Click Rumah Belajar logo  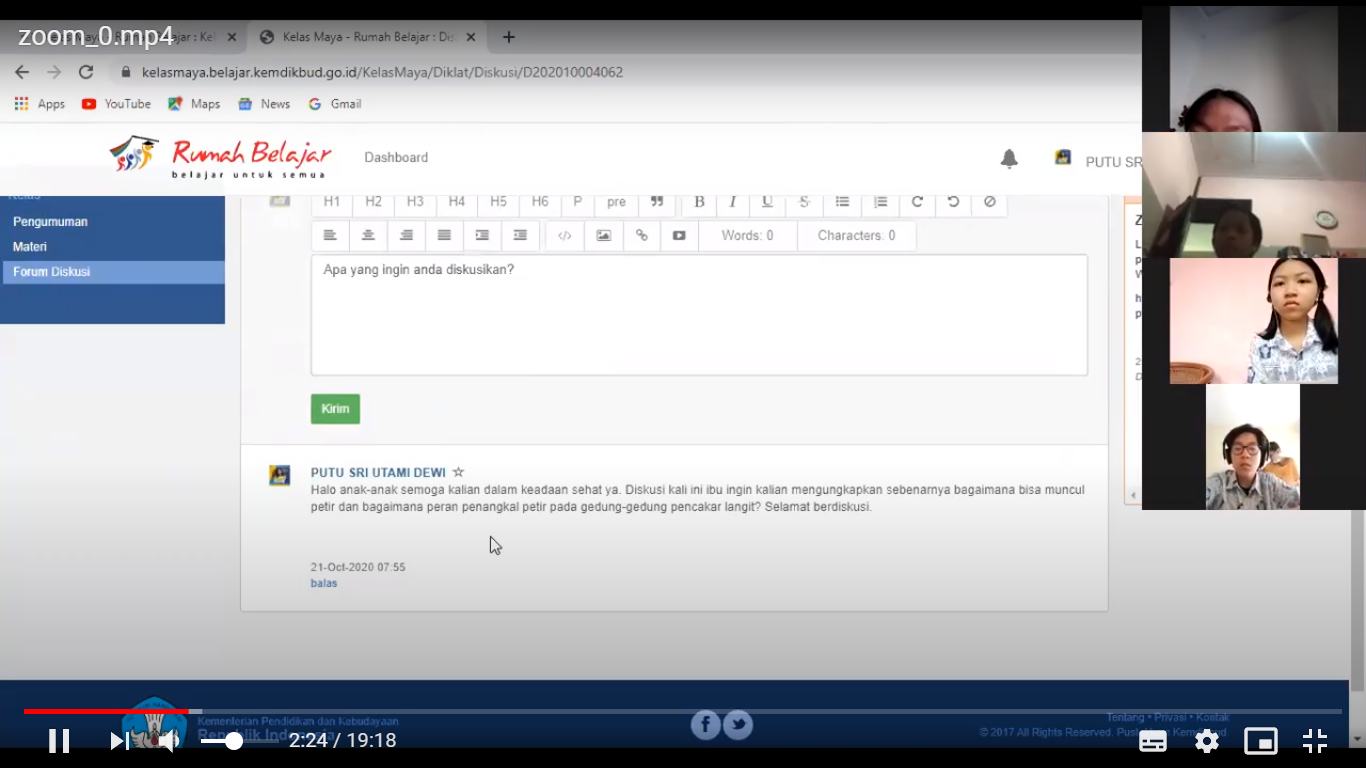[220, 157]
